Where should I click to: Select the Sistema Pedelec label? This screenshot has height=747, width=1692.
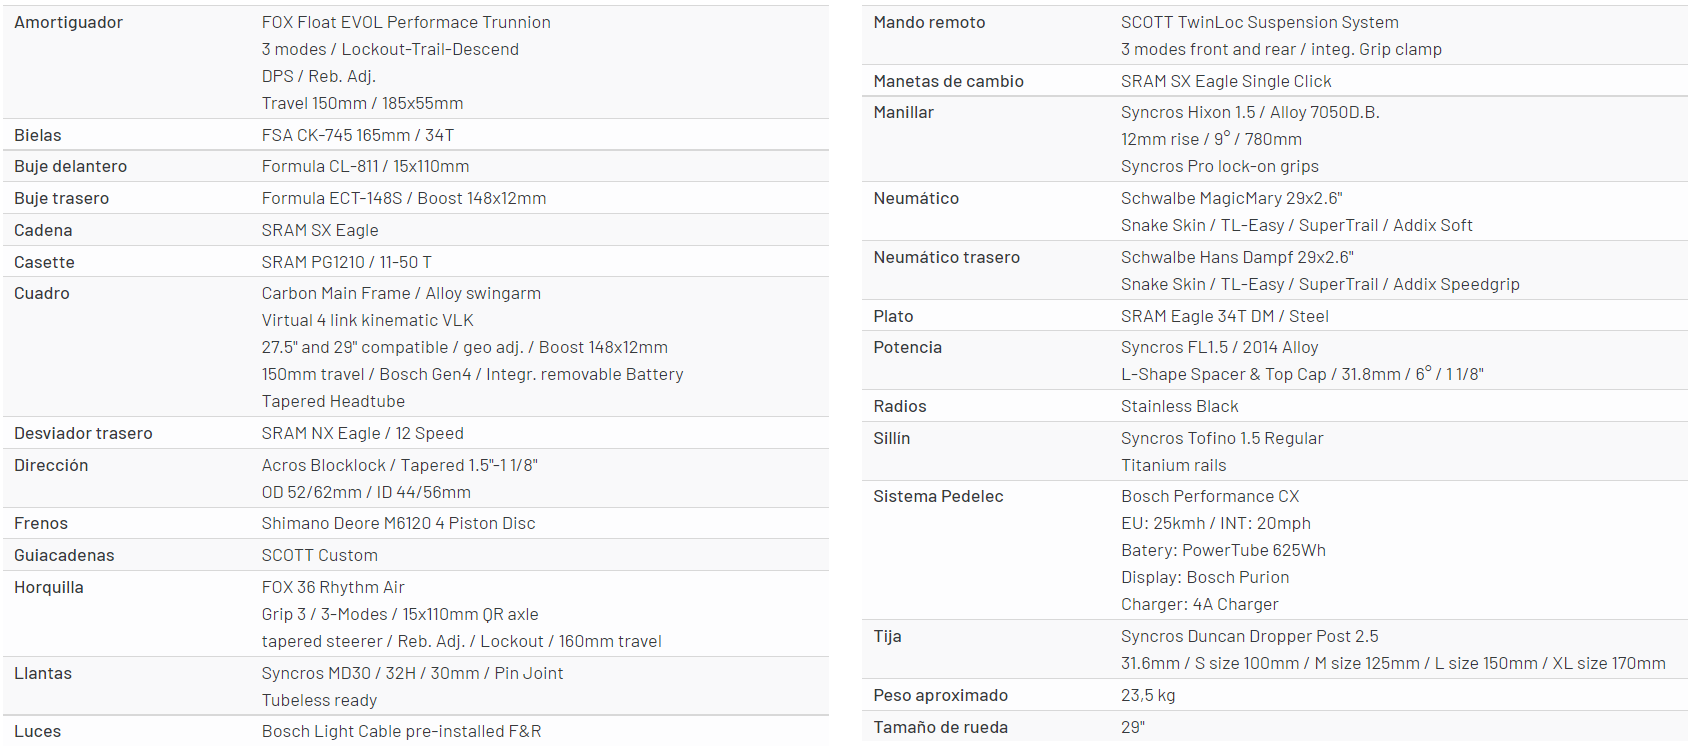click(938, 496)
